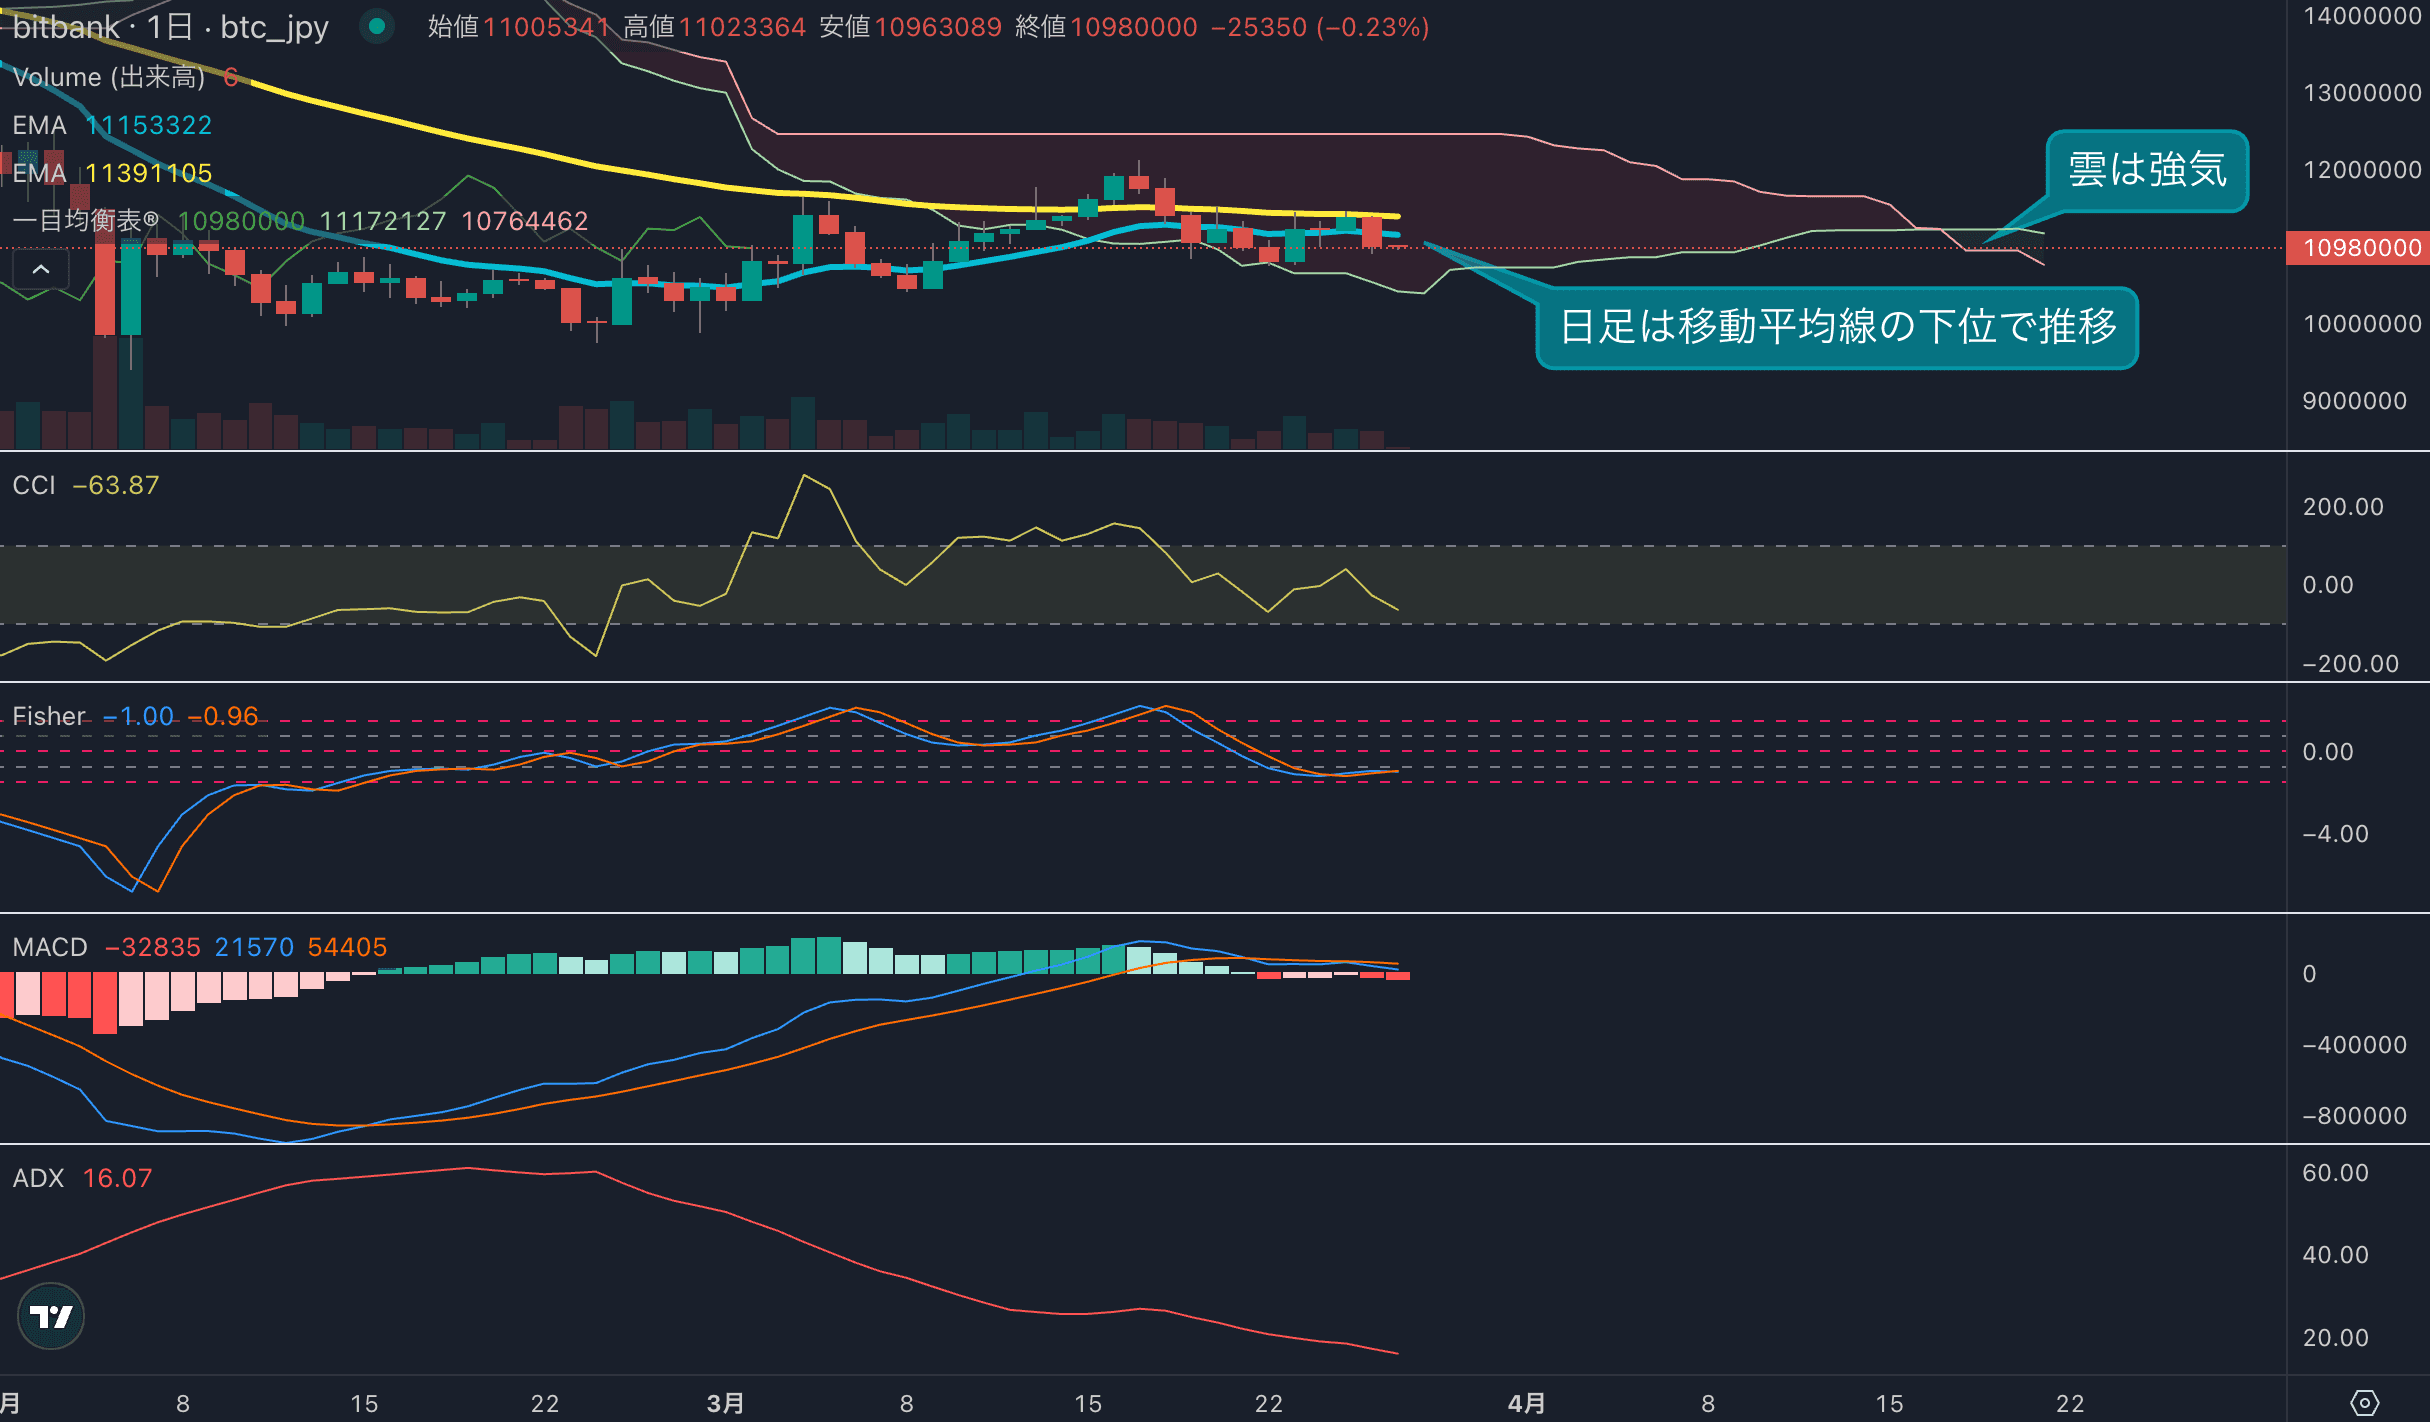This screenshot has width=2430, height=1422.
Task: Click the 4月 label on time axis
Action: click(x=1526, y=1403)
